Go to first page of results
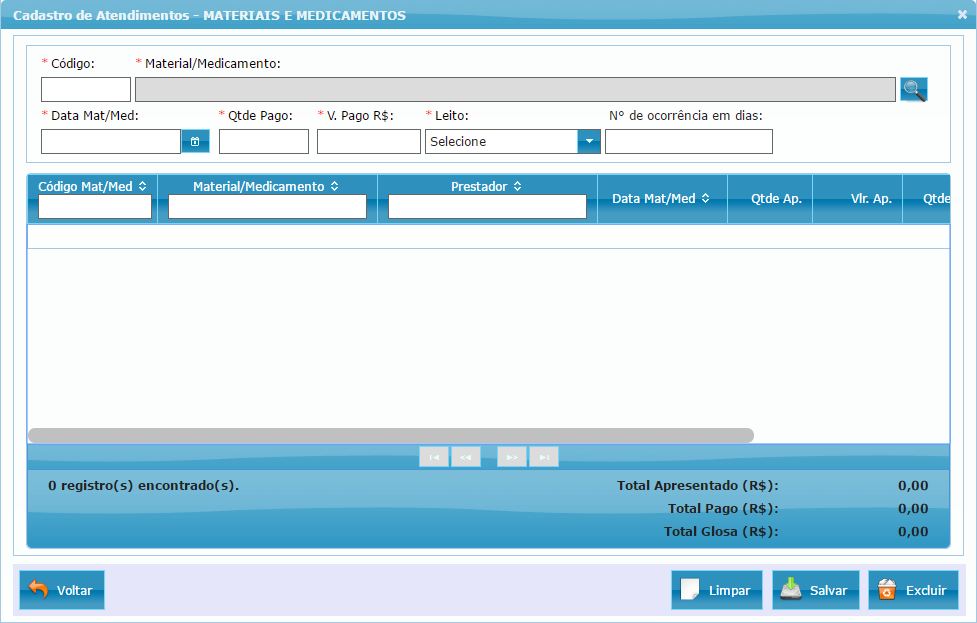This screenshot has height=623, width=977. pos(434,457)
